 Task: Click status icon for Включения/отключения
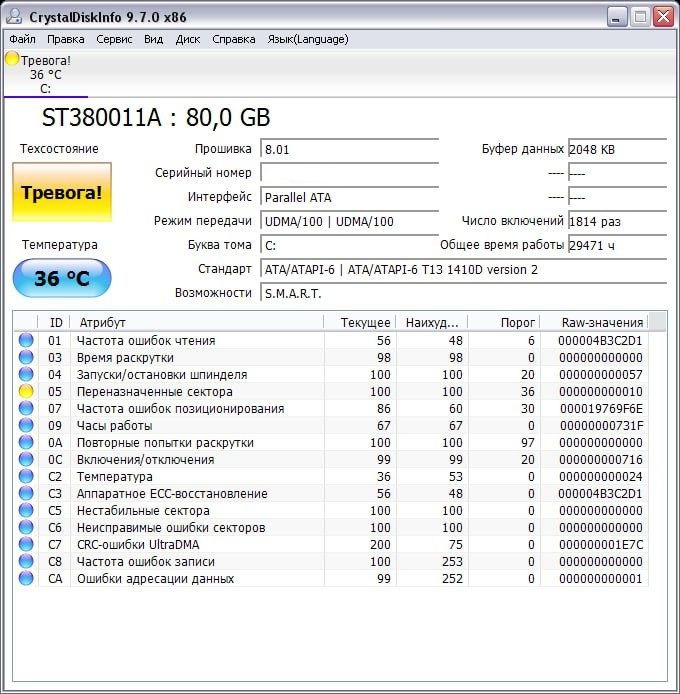[26, 459]
